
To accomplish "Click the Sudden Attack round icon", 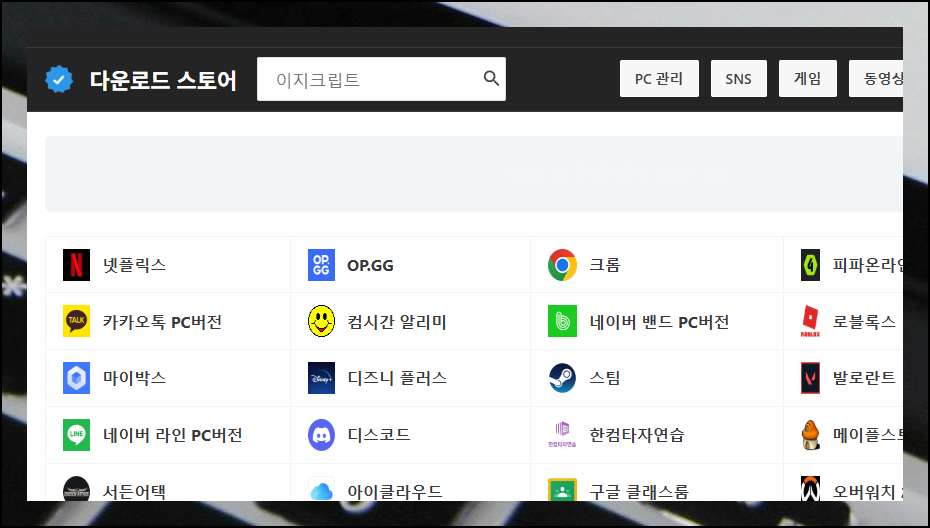I will click(x=77, y=488).
